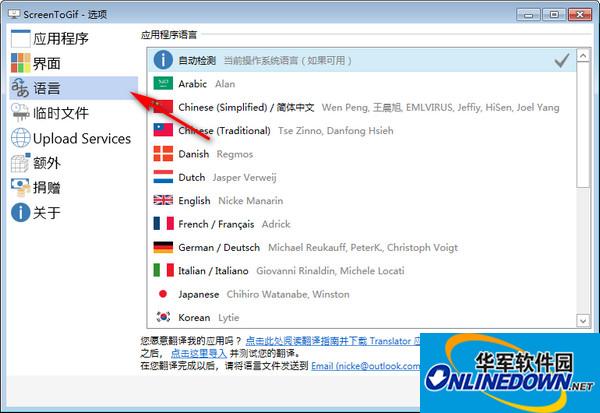Maximize the ScreenToGif options window

[554, 15]
